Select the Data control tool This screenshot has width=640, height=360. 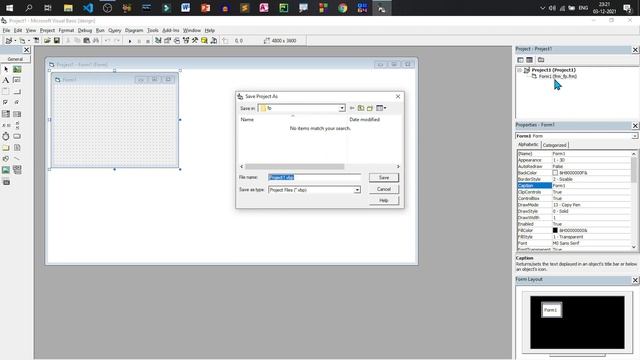(17, 170)
